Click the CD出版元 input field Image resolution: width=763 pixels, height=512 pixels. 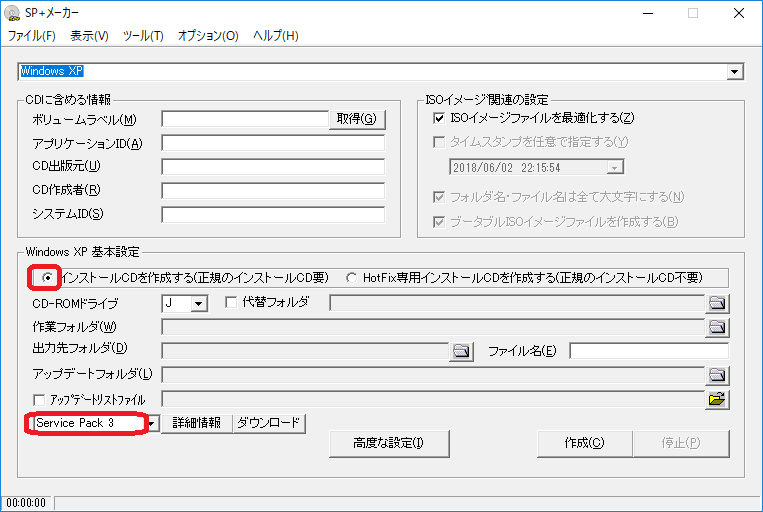pos(273,166)
